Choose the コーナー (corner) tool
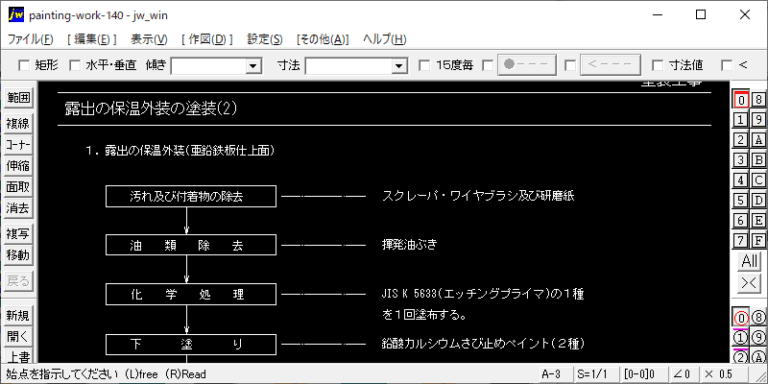This screenshot has width=768, height=384. pos(18,145)
